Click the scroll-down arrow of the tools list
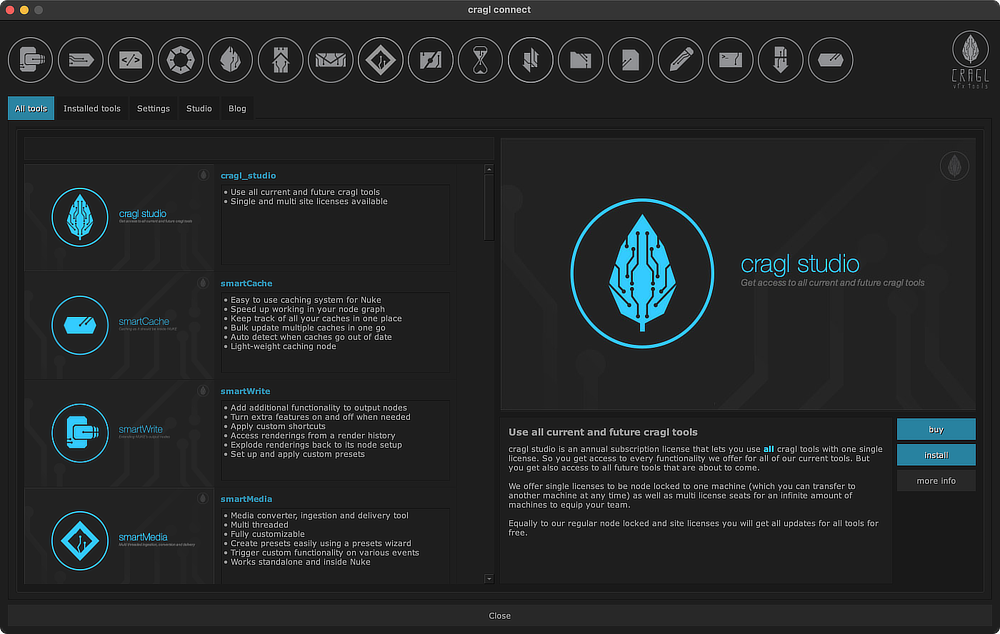 point(488,578)
